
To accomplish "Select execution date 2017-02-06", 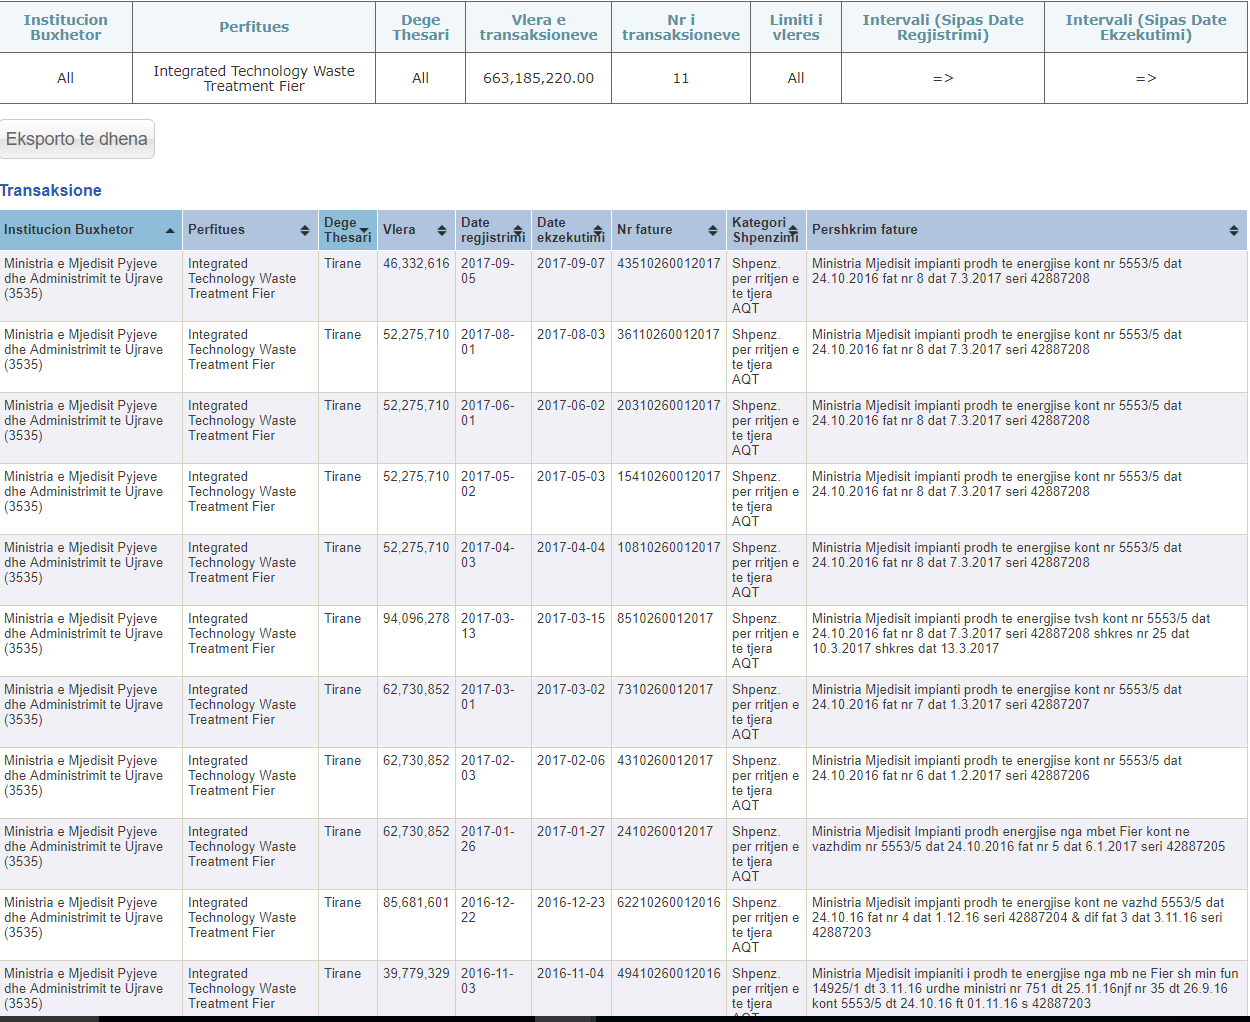I will click(571, 761).
